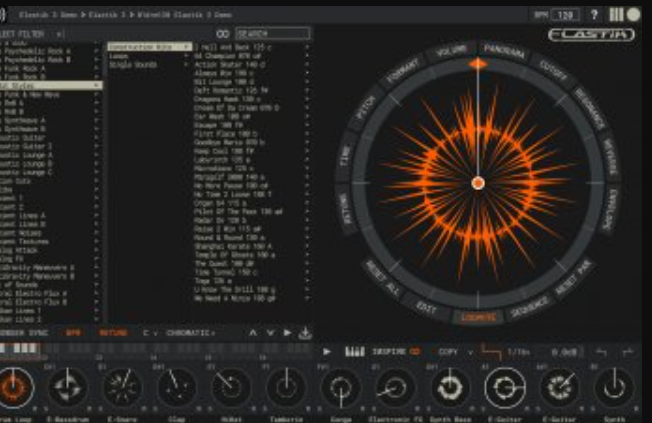Select the Synth Bass sample dial
The width and height of the screenshot is (652, 423).
(x=450, y=387)
